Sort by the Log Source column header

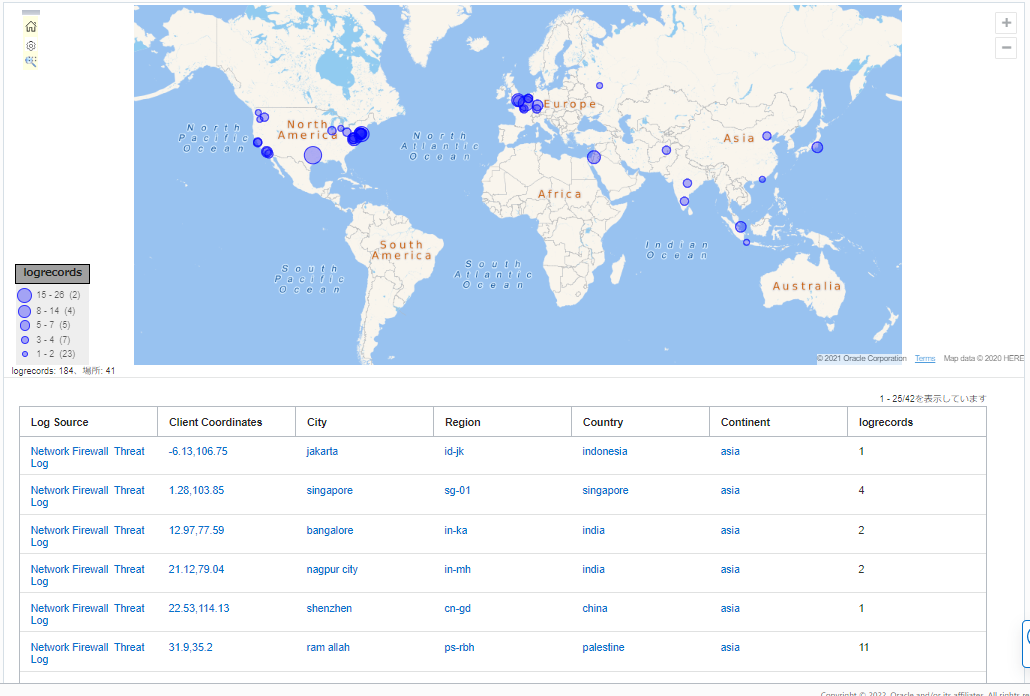click(60, 422)
